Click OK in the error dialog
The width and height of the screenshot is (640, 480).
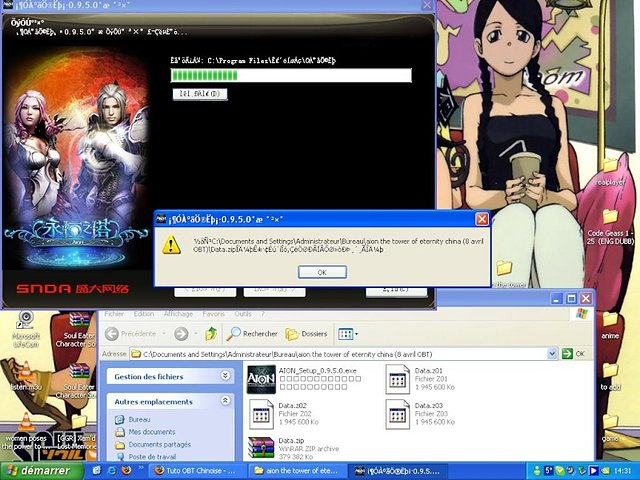pos(322,271)
